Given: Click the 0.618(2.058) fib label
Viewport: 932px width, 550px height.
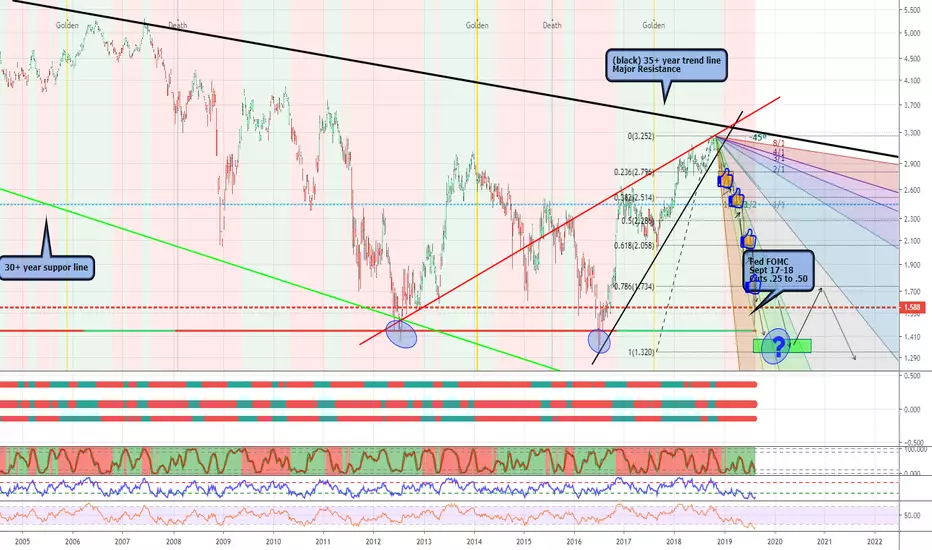Looking at the screenshot, I should click(634, 245).
